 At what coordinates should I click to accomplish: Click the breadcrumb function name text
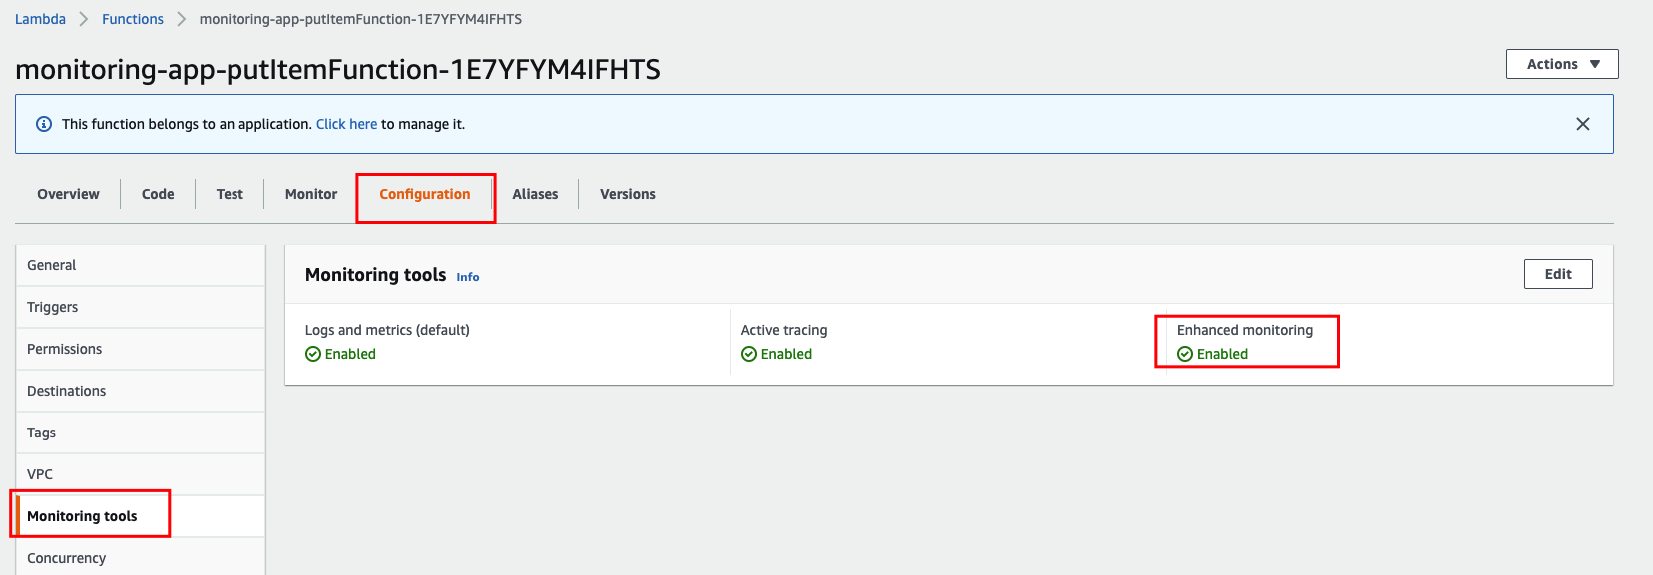click(361, 19)
